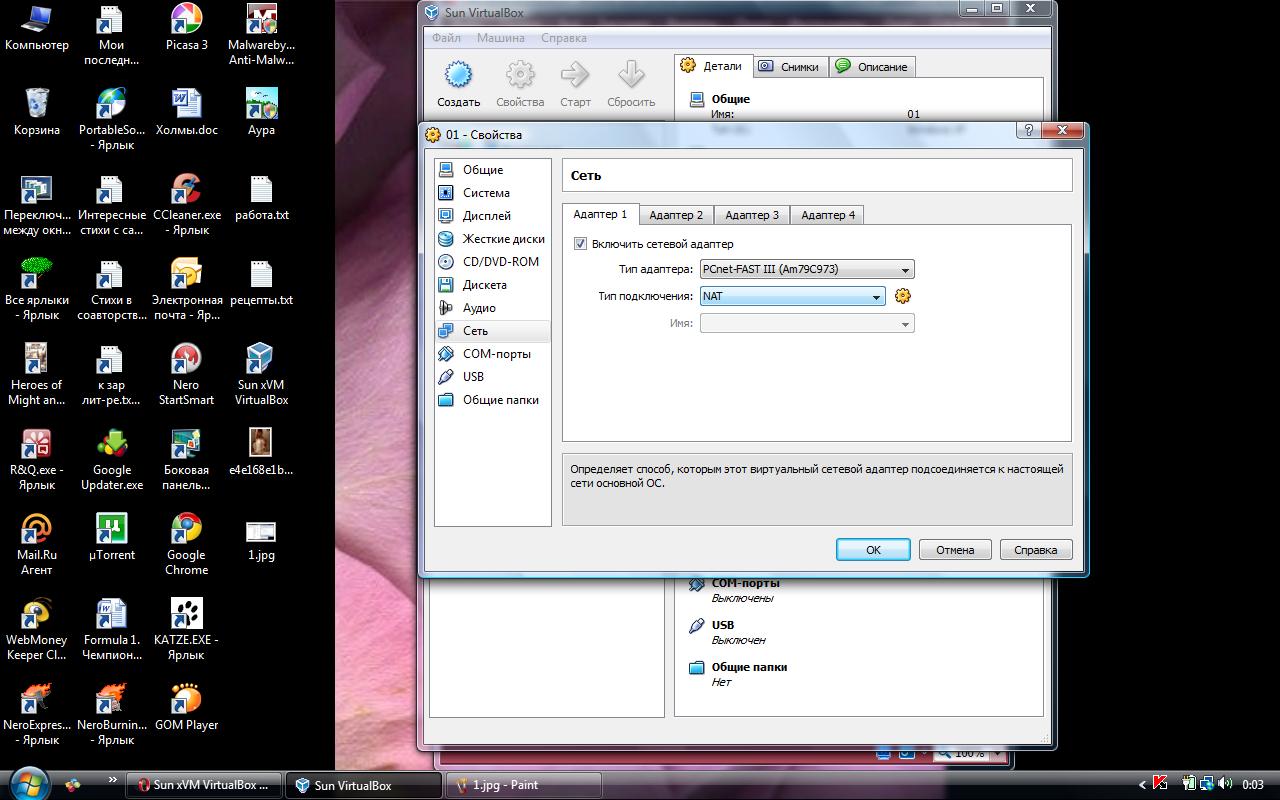Select the Malwarebytes Anti-Malware desktop icon
1280x800 pixels.
tap(261, 34)
